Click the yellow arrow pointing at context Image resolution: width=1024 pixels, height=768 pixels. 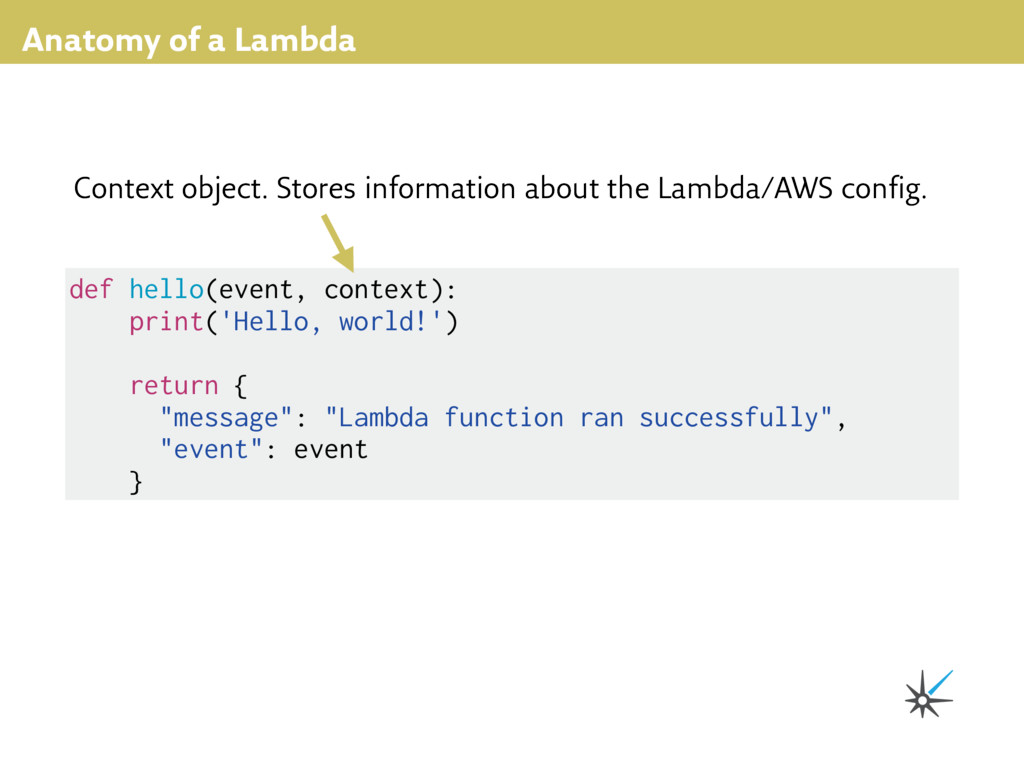337,242
